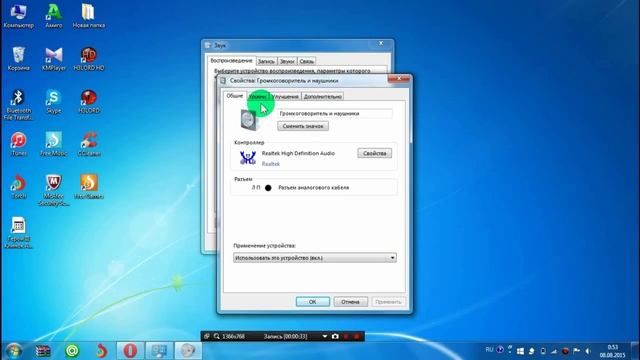Image resolution: width=640 pixels, height=360 pixels.
Task: Open the volume icon in system tray
Action: 588,351
